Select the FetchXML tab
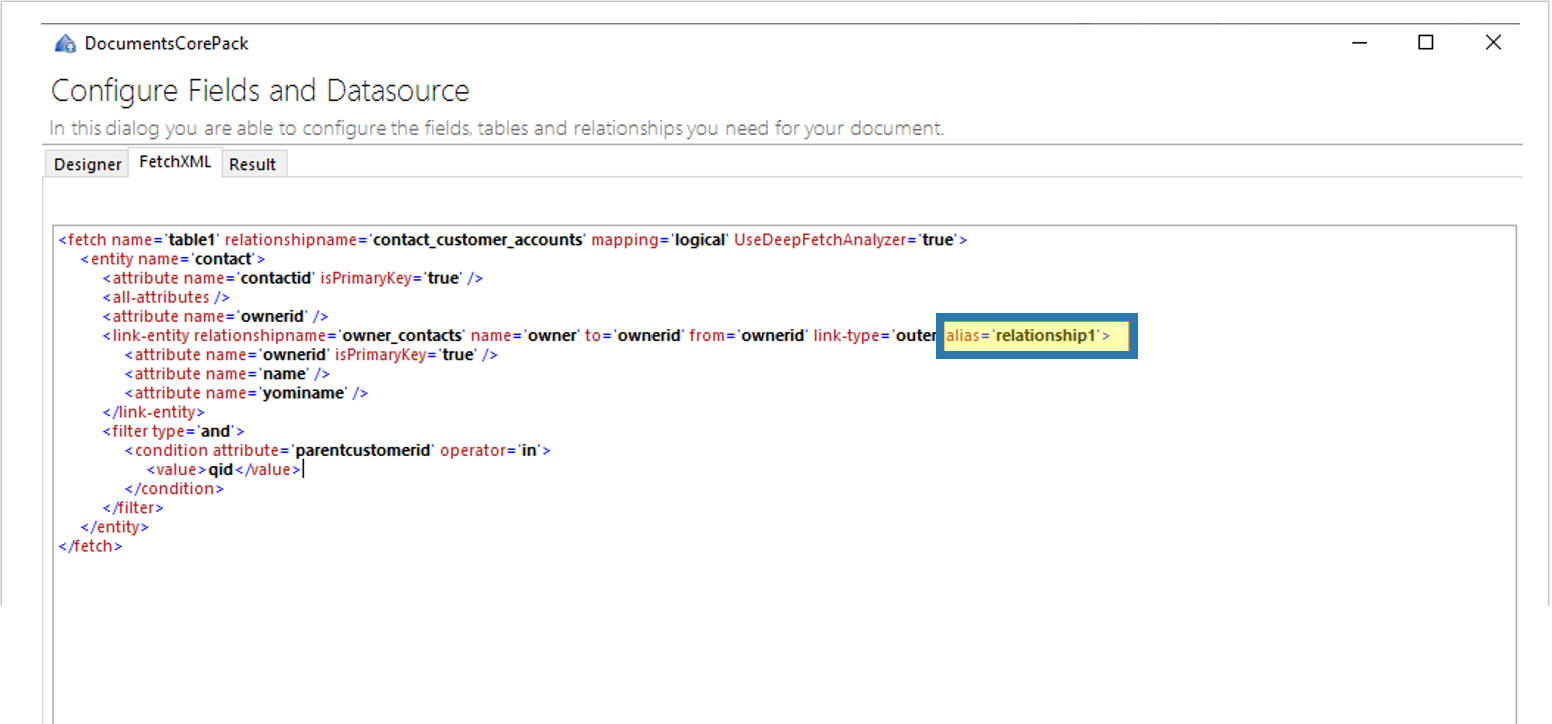This screenshot has height=724, width=1552. 175,162
